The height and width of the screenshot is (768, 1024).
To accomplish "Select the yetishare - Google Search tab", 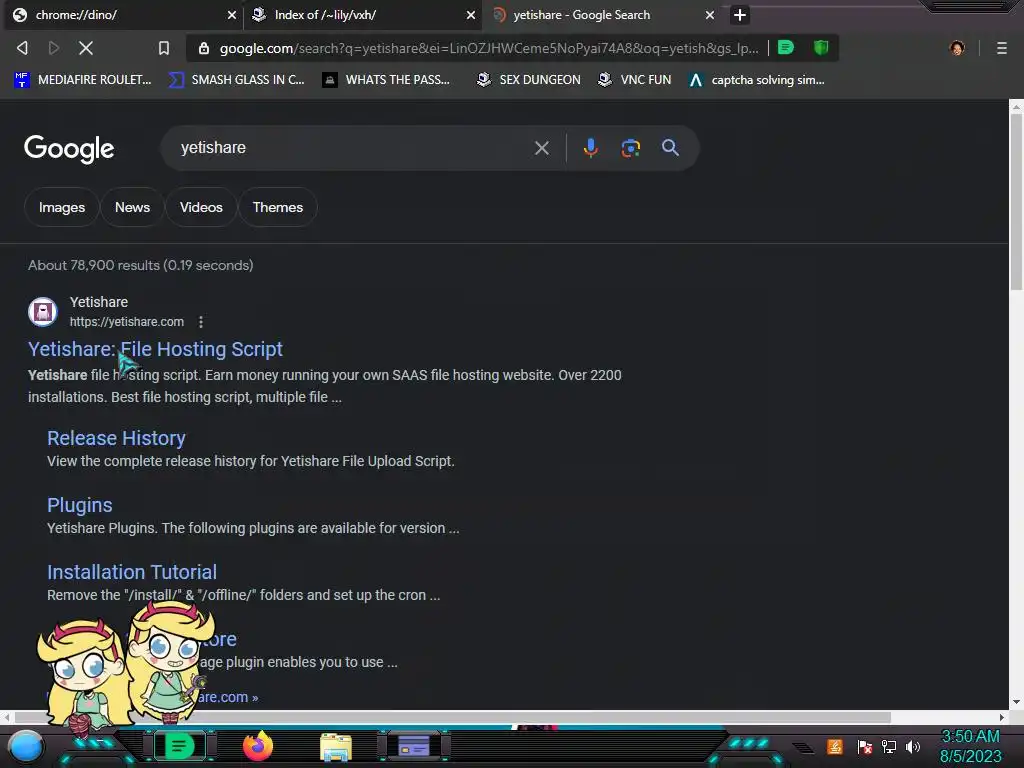I will (601, 15).
